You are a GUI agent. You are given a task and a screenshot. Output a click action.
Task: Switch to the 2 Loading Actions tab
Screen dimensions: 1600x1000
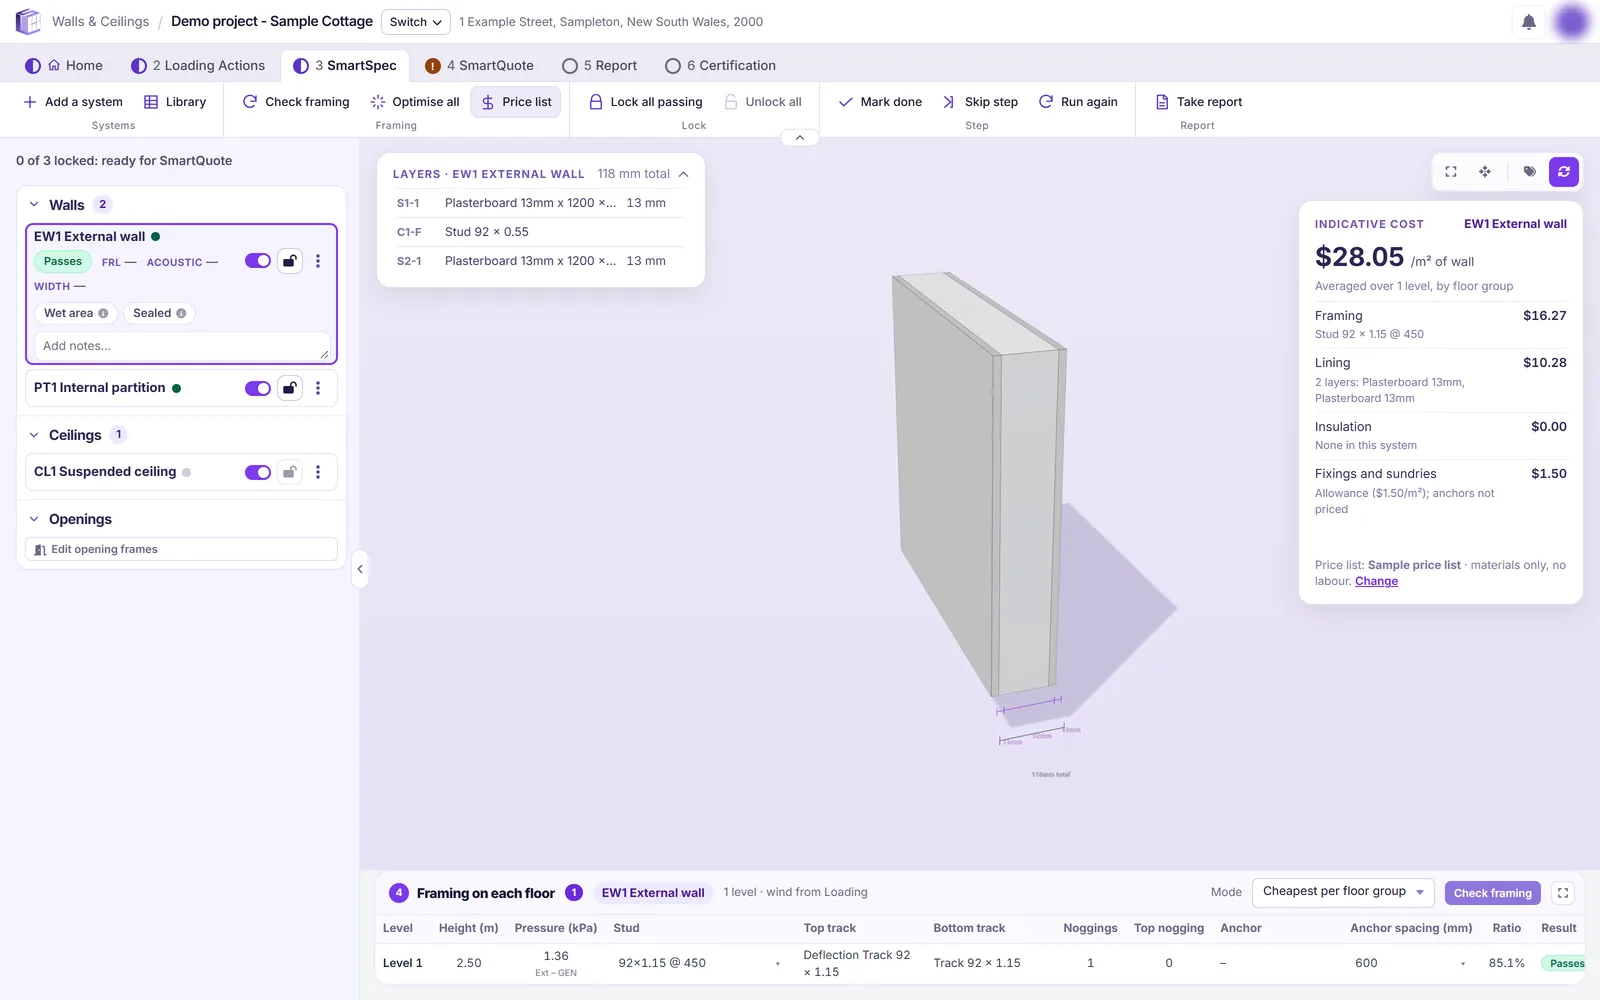coord(198,66)
